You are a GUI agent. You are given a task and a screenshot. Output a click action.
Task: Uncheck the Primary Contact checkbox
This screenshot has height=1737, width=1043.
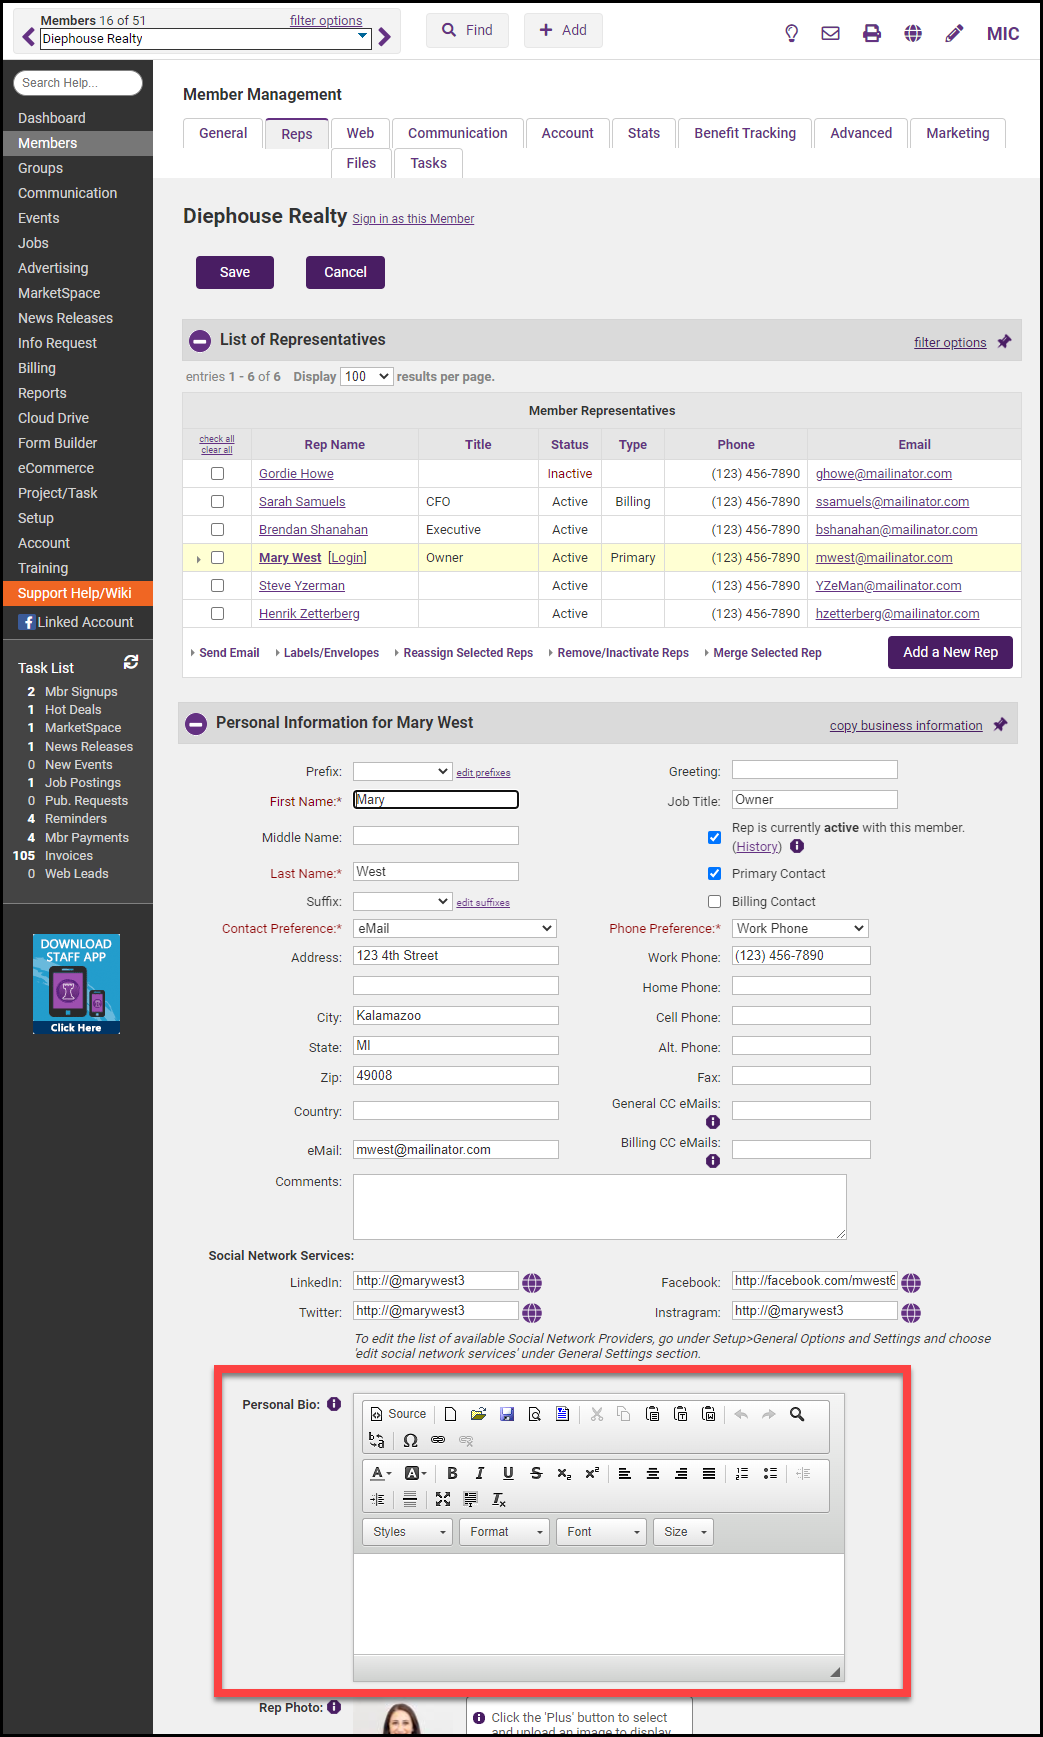click(x=714, y=873)
